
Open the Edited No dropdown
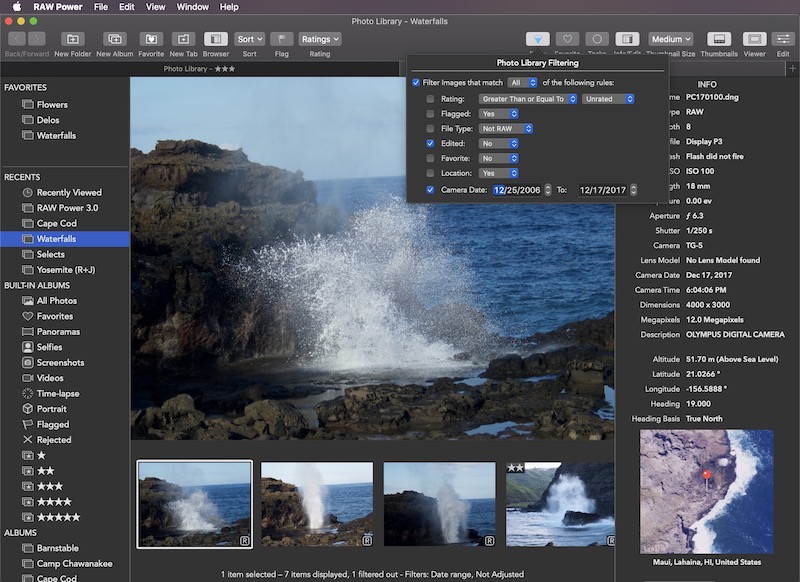coord(498,143)
